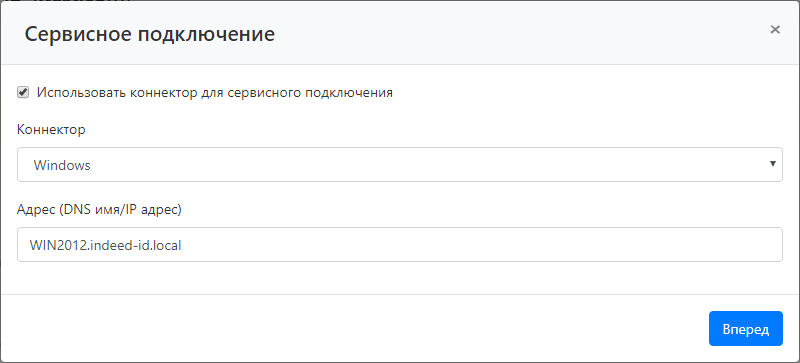Viewport: 800px width, 363px height.
Task: Click the Коннектор field label
Action: 52,130
